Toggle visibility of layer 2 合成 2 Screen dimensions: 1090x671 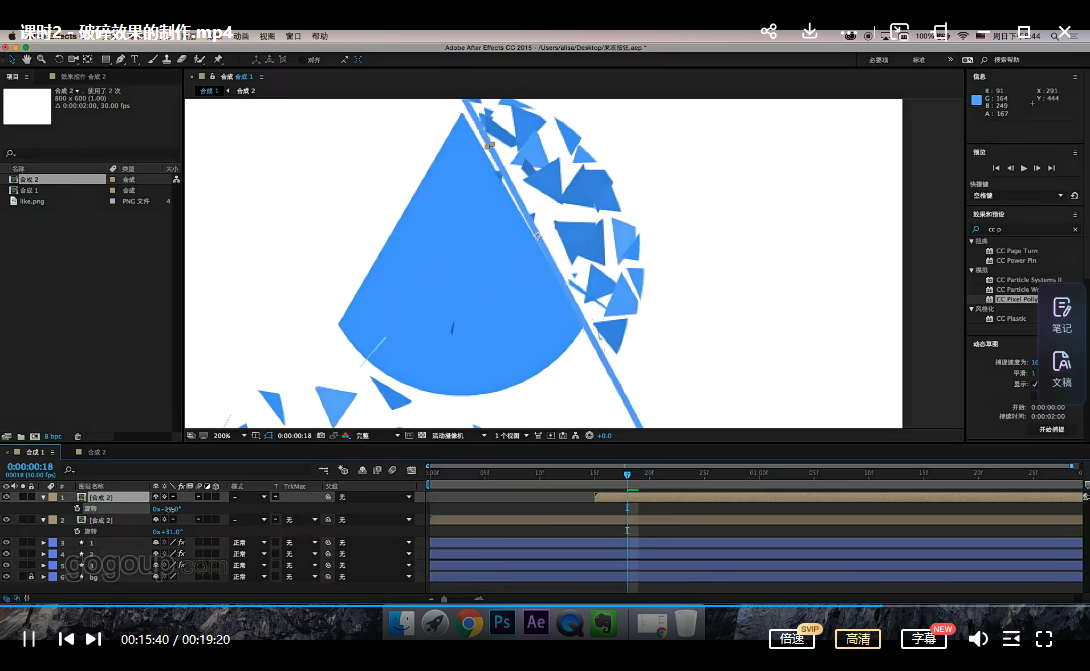6,520
